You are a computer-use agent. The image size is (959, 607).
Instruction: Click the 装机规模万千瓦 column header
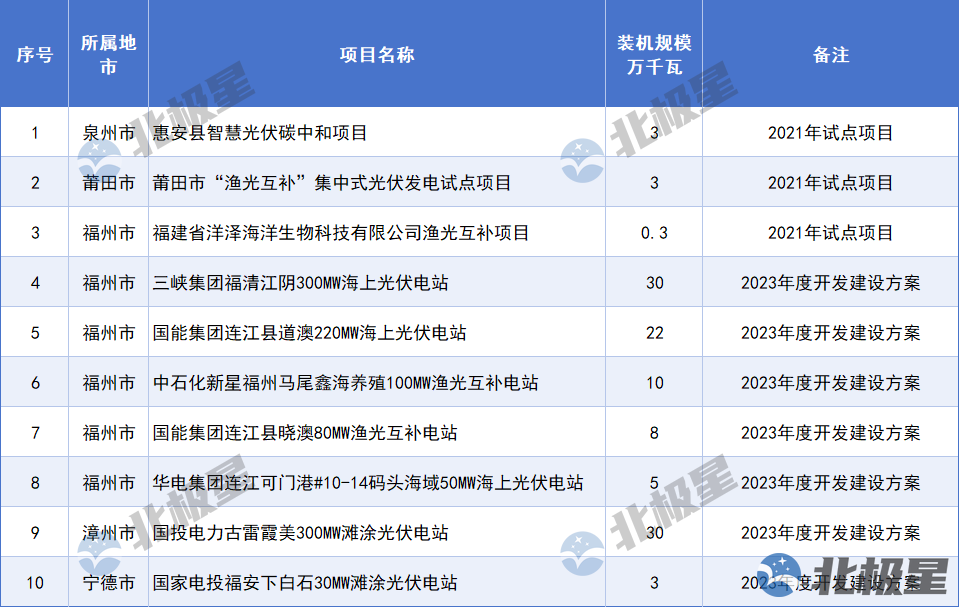point(654,55)
